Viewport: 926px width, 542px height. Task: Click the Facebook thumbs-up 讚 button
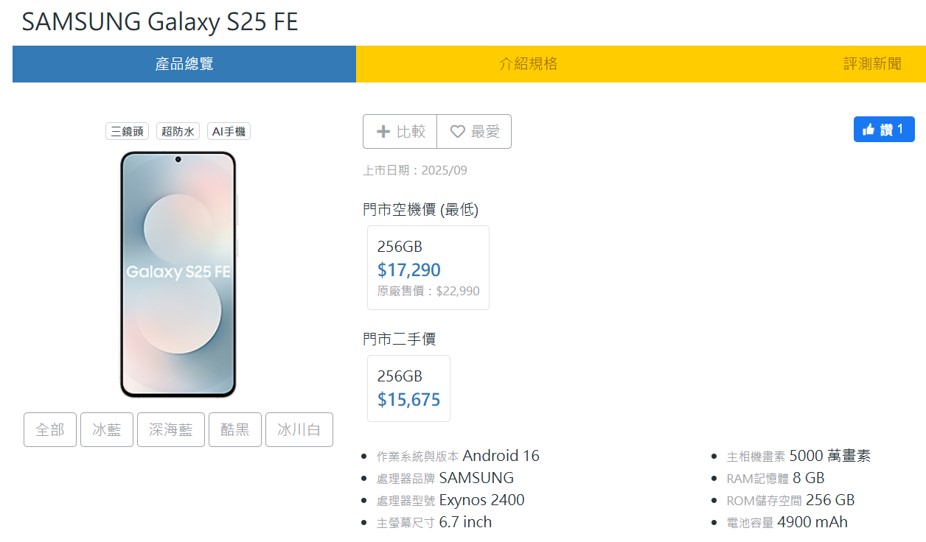click(x=883, y=129)
